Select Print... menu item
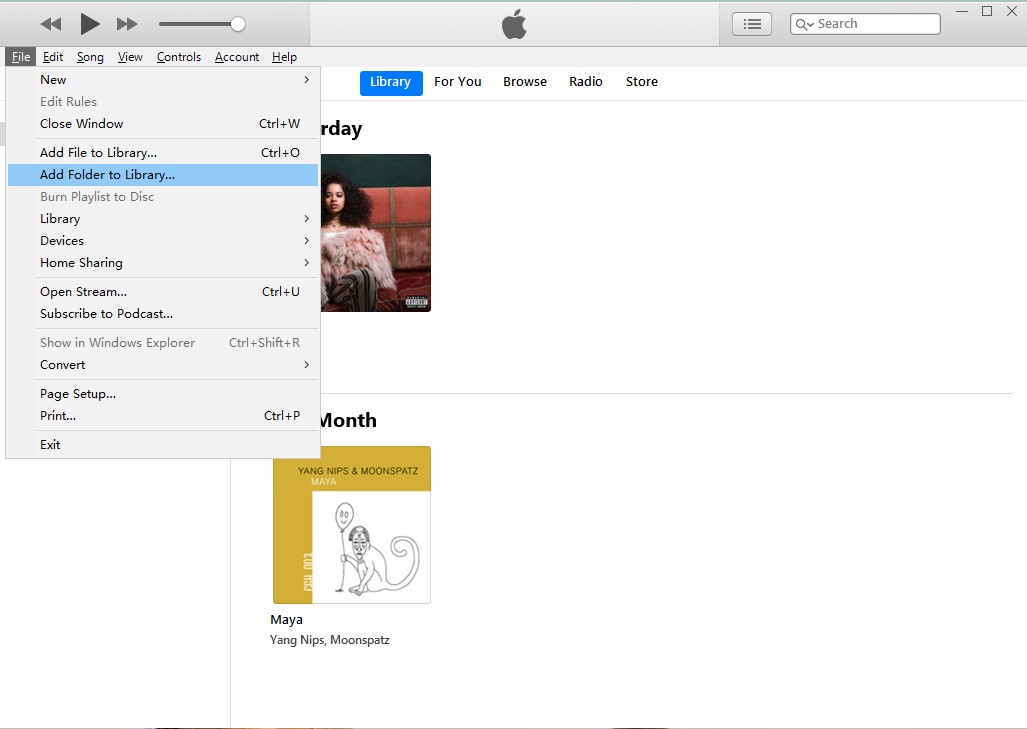Screen dimensions: 1027x729 coord(163,416)
